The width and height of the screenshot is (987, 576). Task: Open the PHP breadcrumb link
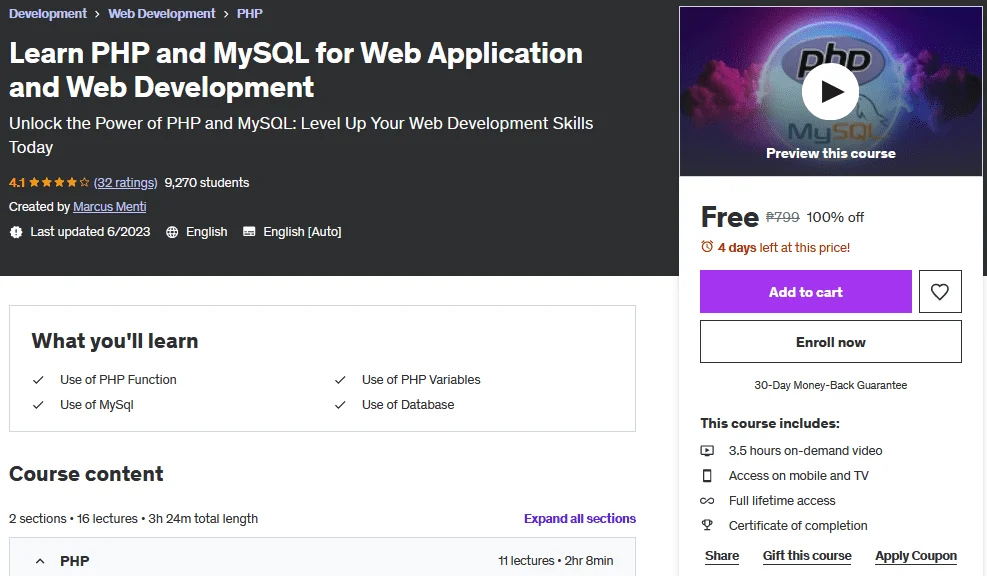click(249, 13)
